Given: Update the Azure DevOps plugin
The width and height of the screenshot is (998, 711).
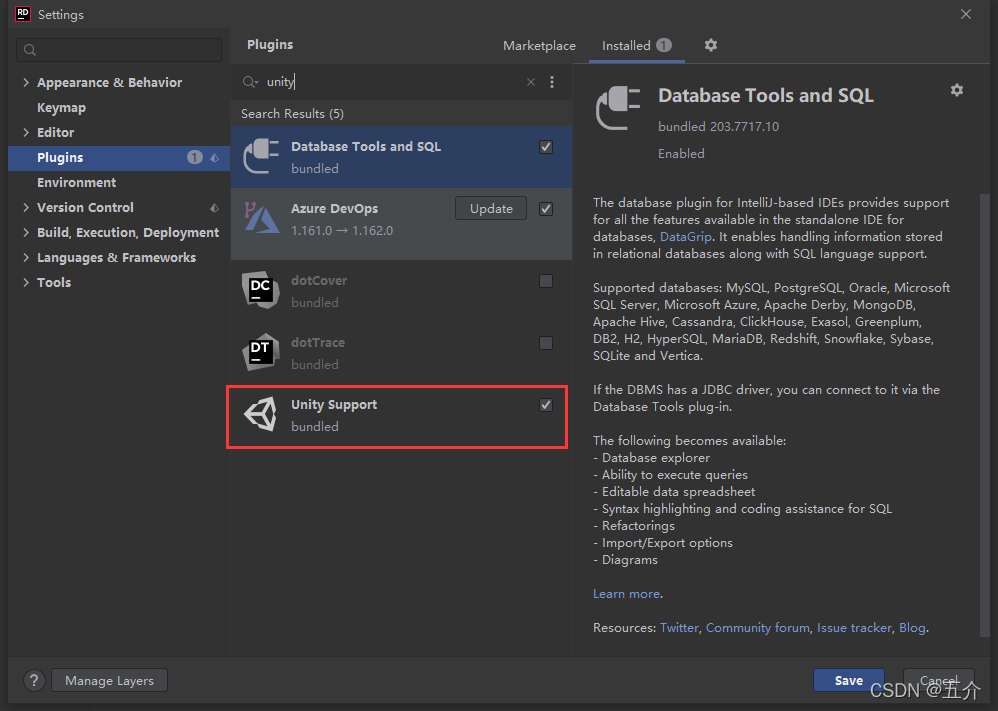Looking at the screenshot, I should (491, 209).
